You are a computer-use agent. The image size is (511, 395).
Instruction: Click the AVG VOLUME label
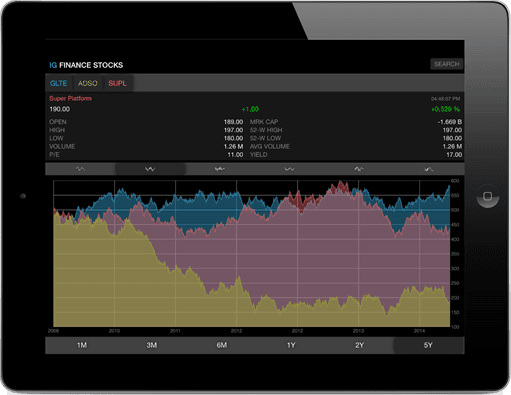pos(270,146)
